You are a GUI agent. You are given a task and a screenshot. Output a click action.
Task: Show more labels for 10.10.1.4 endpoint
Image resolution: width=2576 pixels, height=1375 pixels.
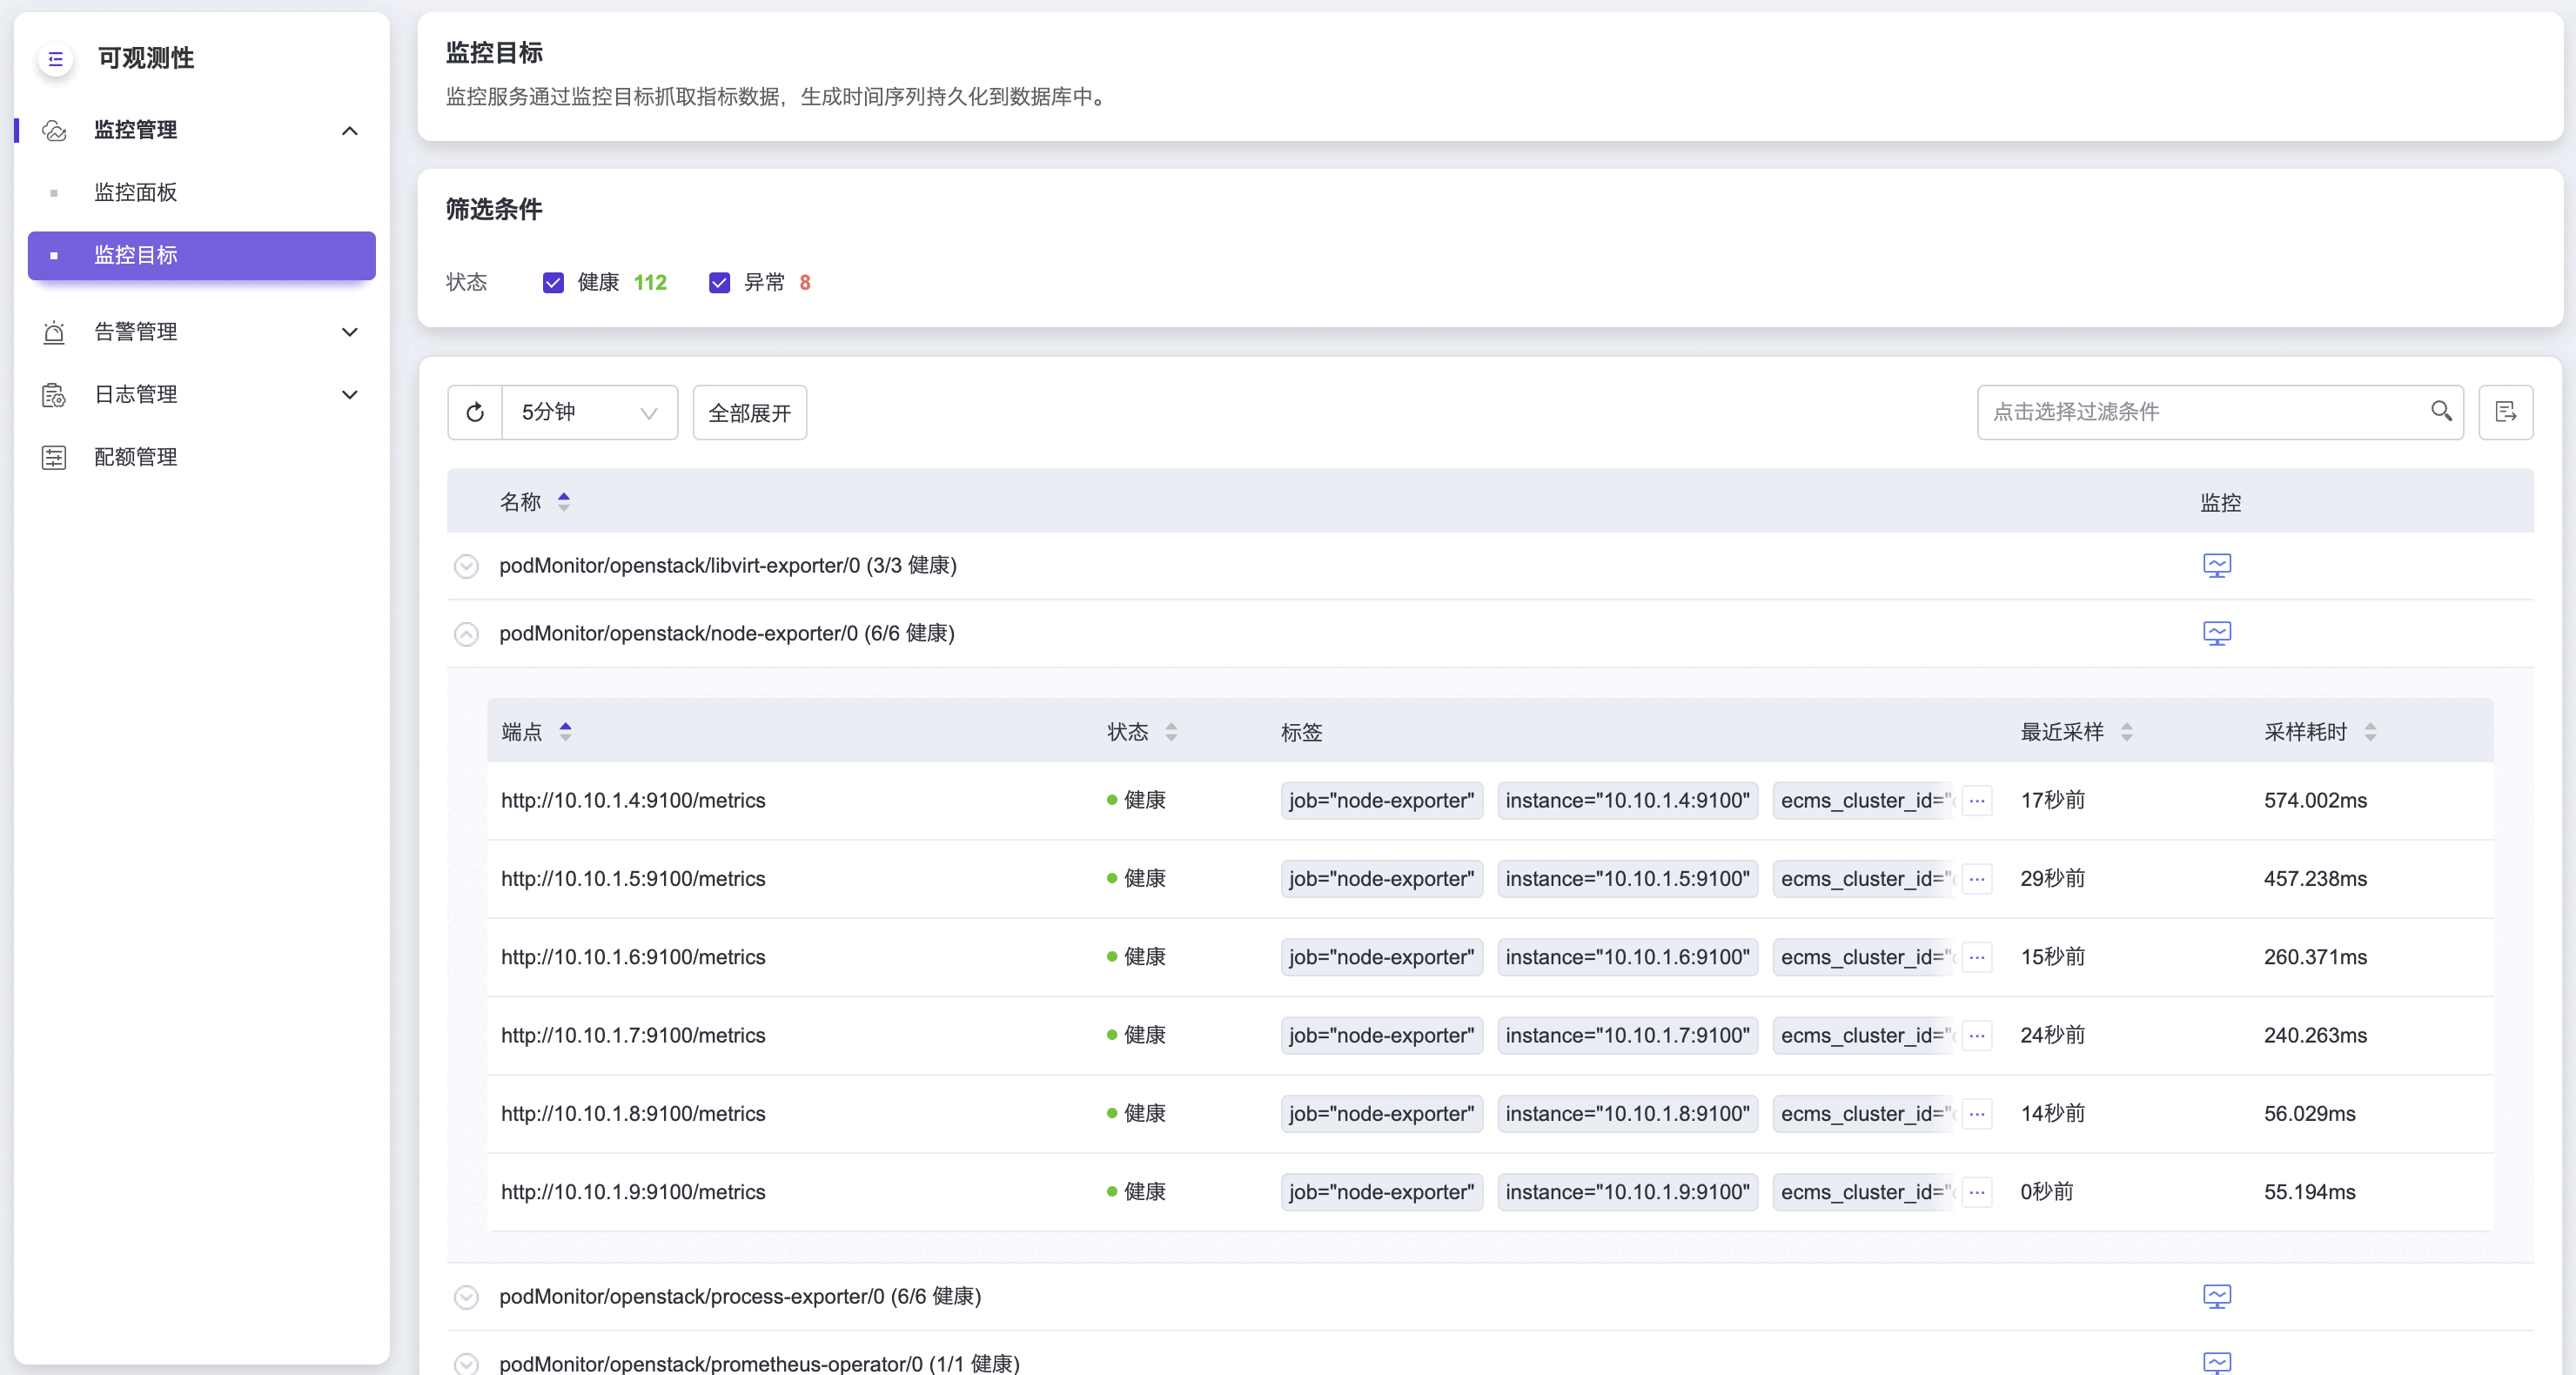pyautogui.click(x=1976, y=800)
